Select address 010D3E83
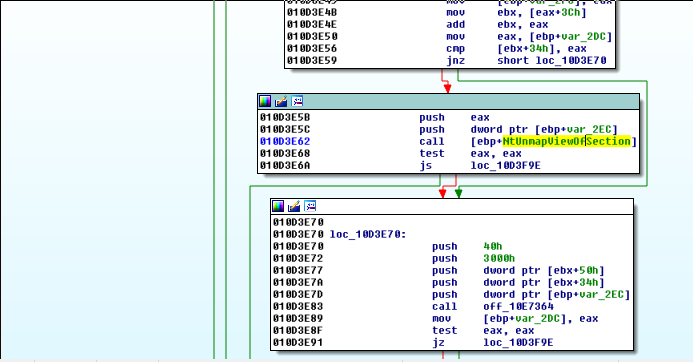 click(x=298, y=306)
